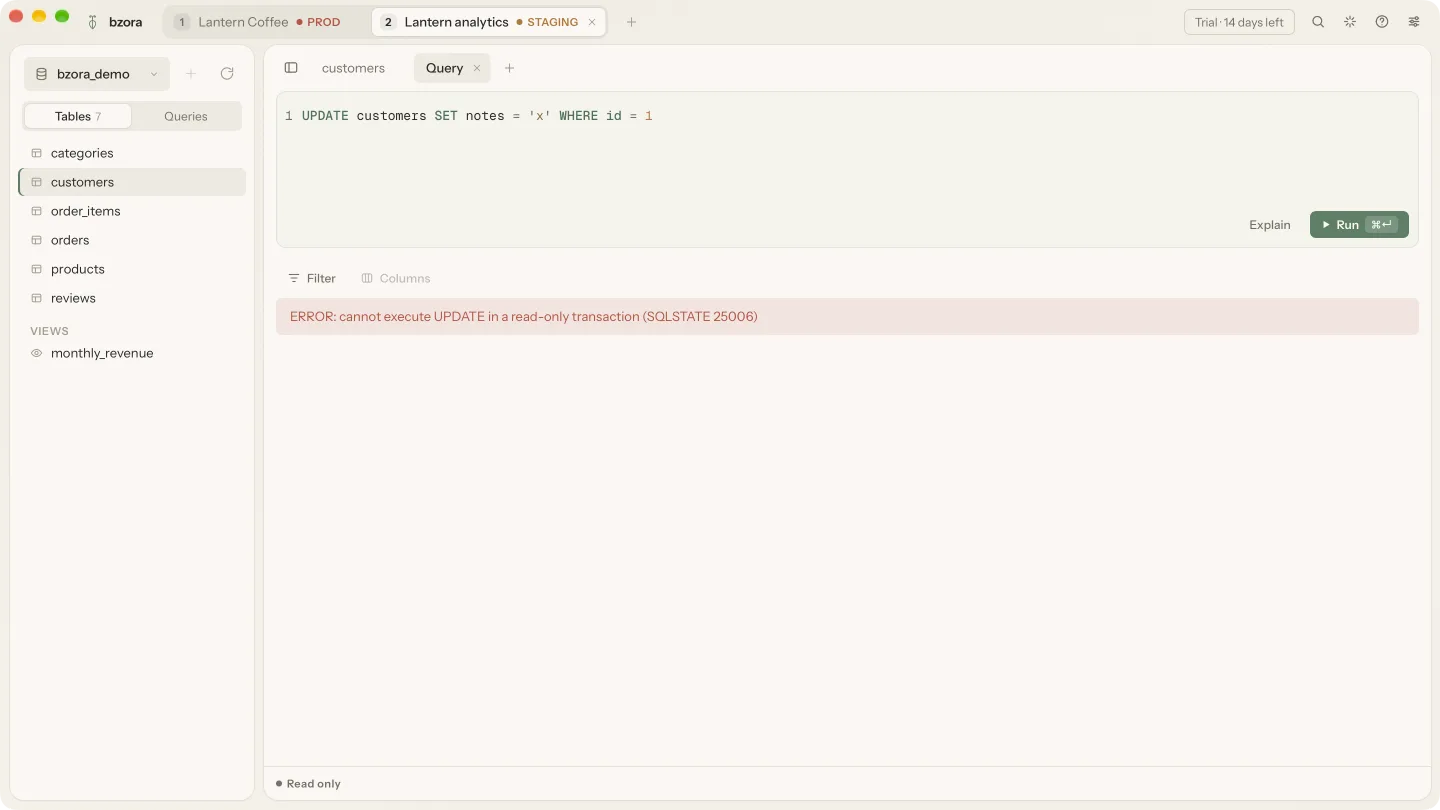Close the Query tab
This screenshot has width=1440, height=810.
477,68
